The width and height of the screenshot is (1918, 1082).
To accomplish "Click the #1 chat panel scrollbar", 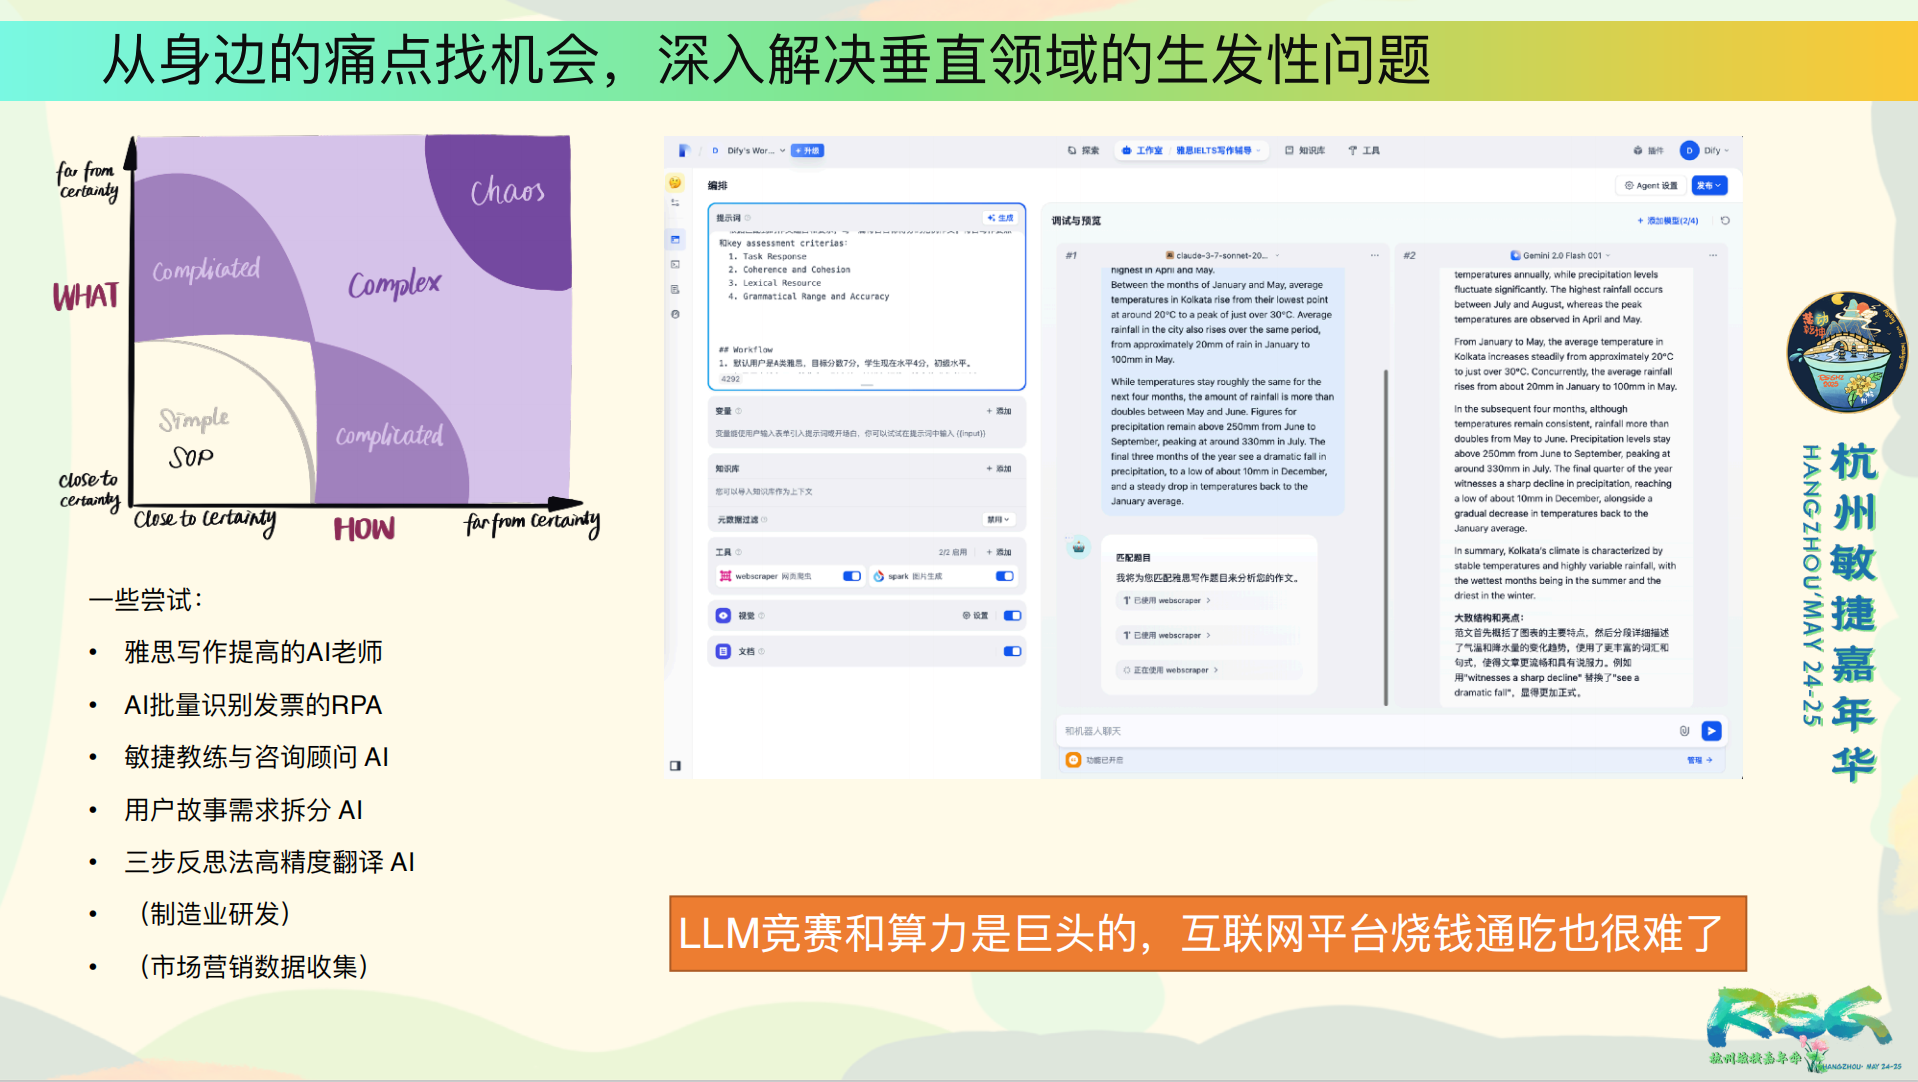I will click(x=1386, y=537).
